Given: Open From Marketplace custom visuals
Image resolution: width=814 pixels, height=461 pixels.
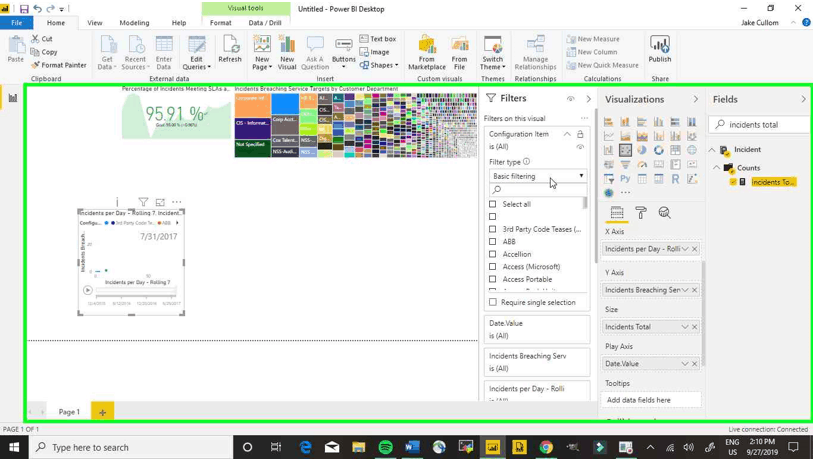Looking at the screenshot, I should [x=427, y=53].
